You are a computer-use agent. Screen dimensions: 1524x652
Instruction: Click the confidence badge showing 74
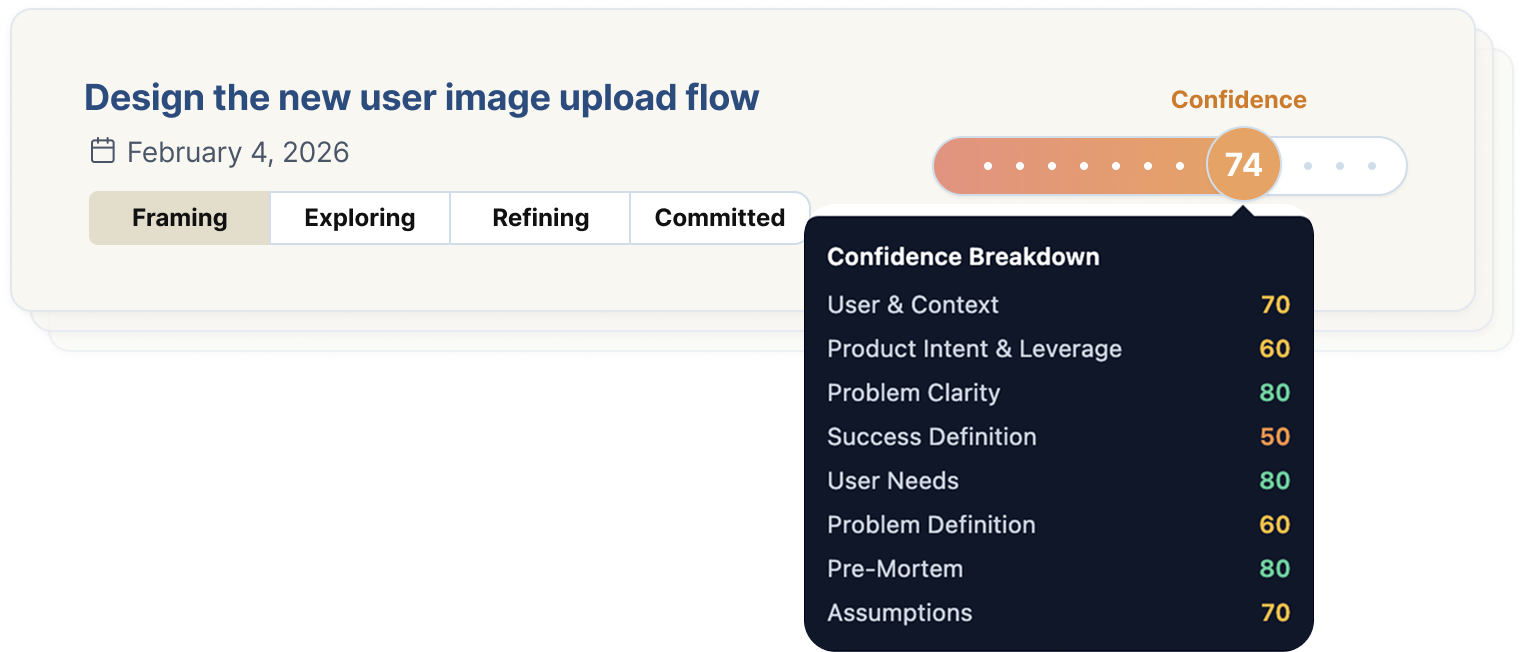(1243, 164)
